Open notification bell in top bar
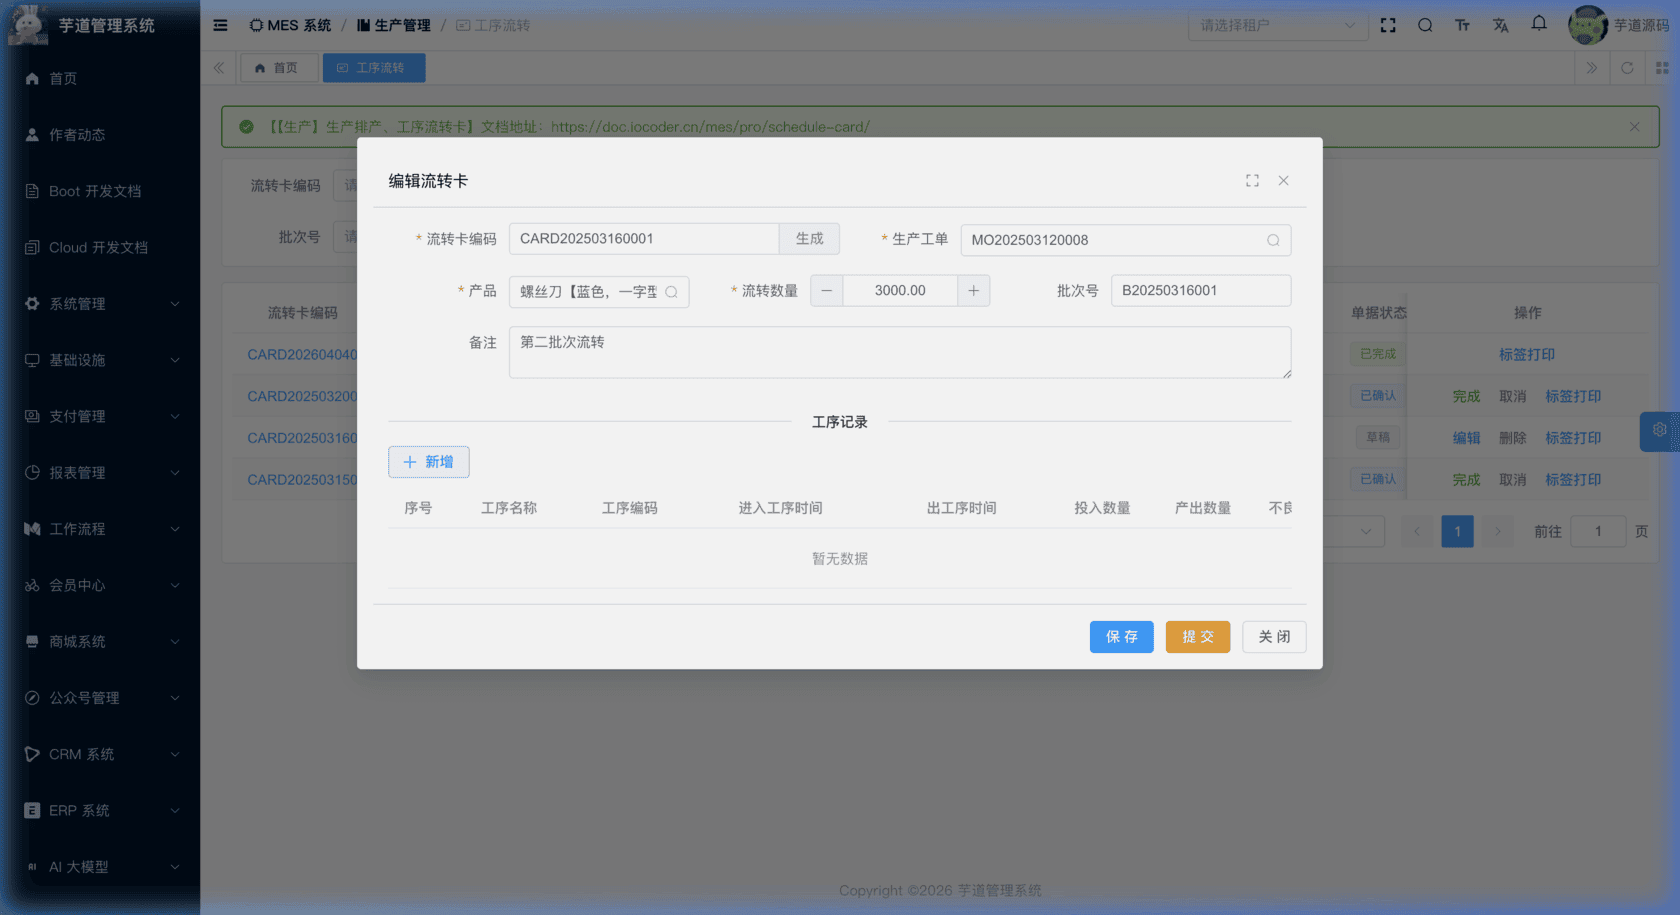 [1539, 24]
